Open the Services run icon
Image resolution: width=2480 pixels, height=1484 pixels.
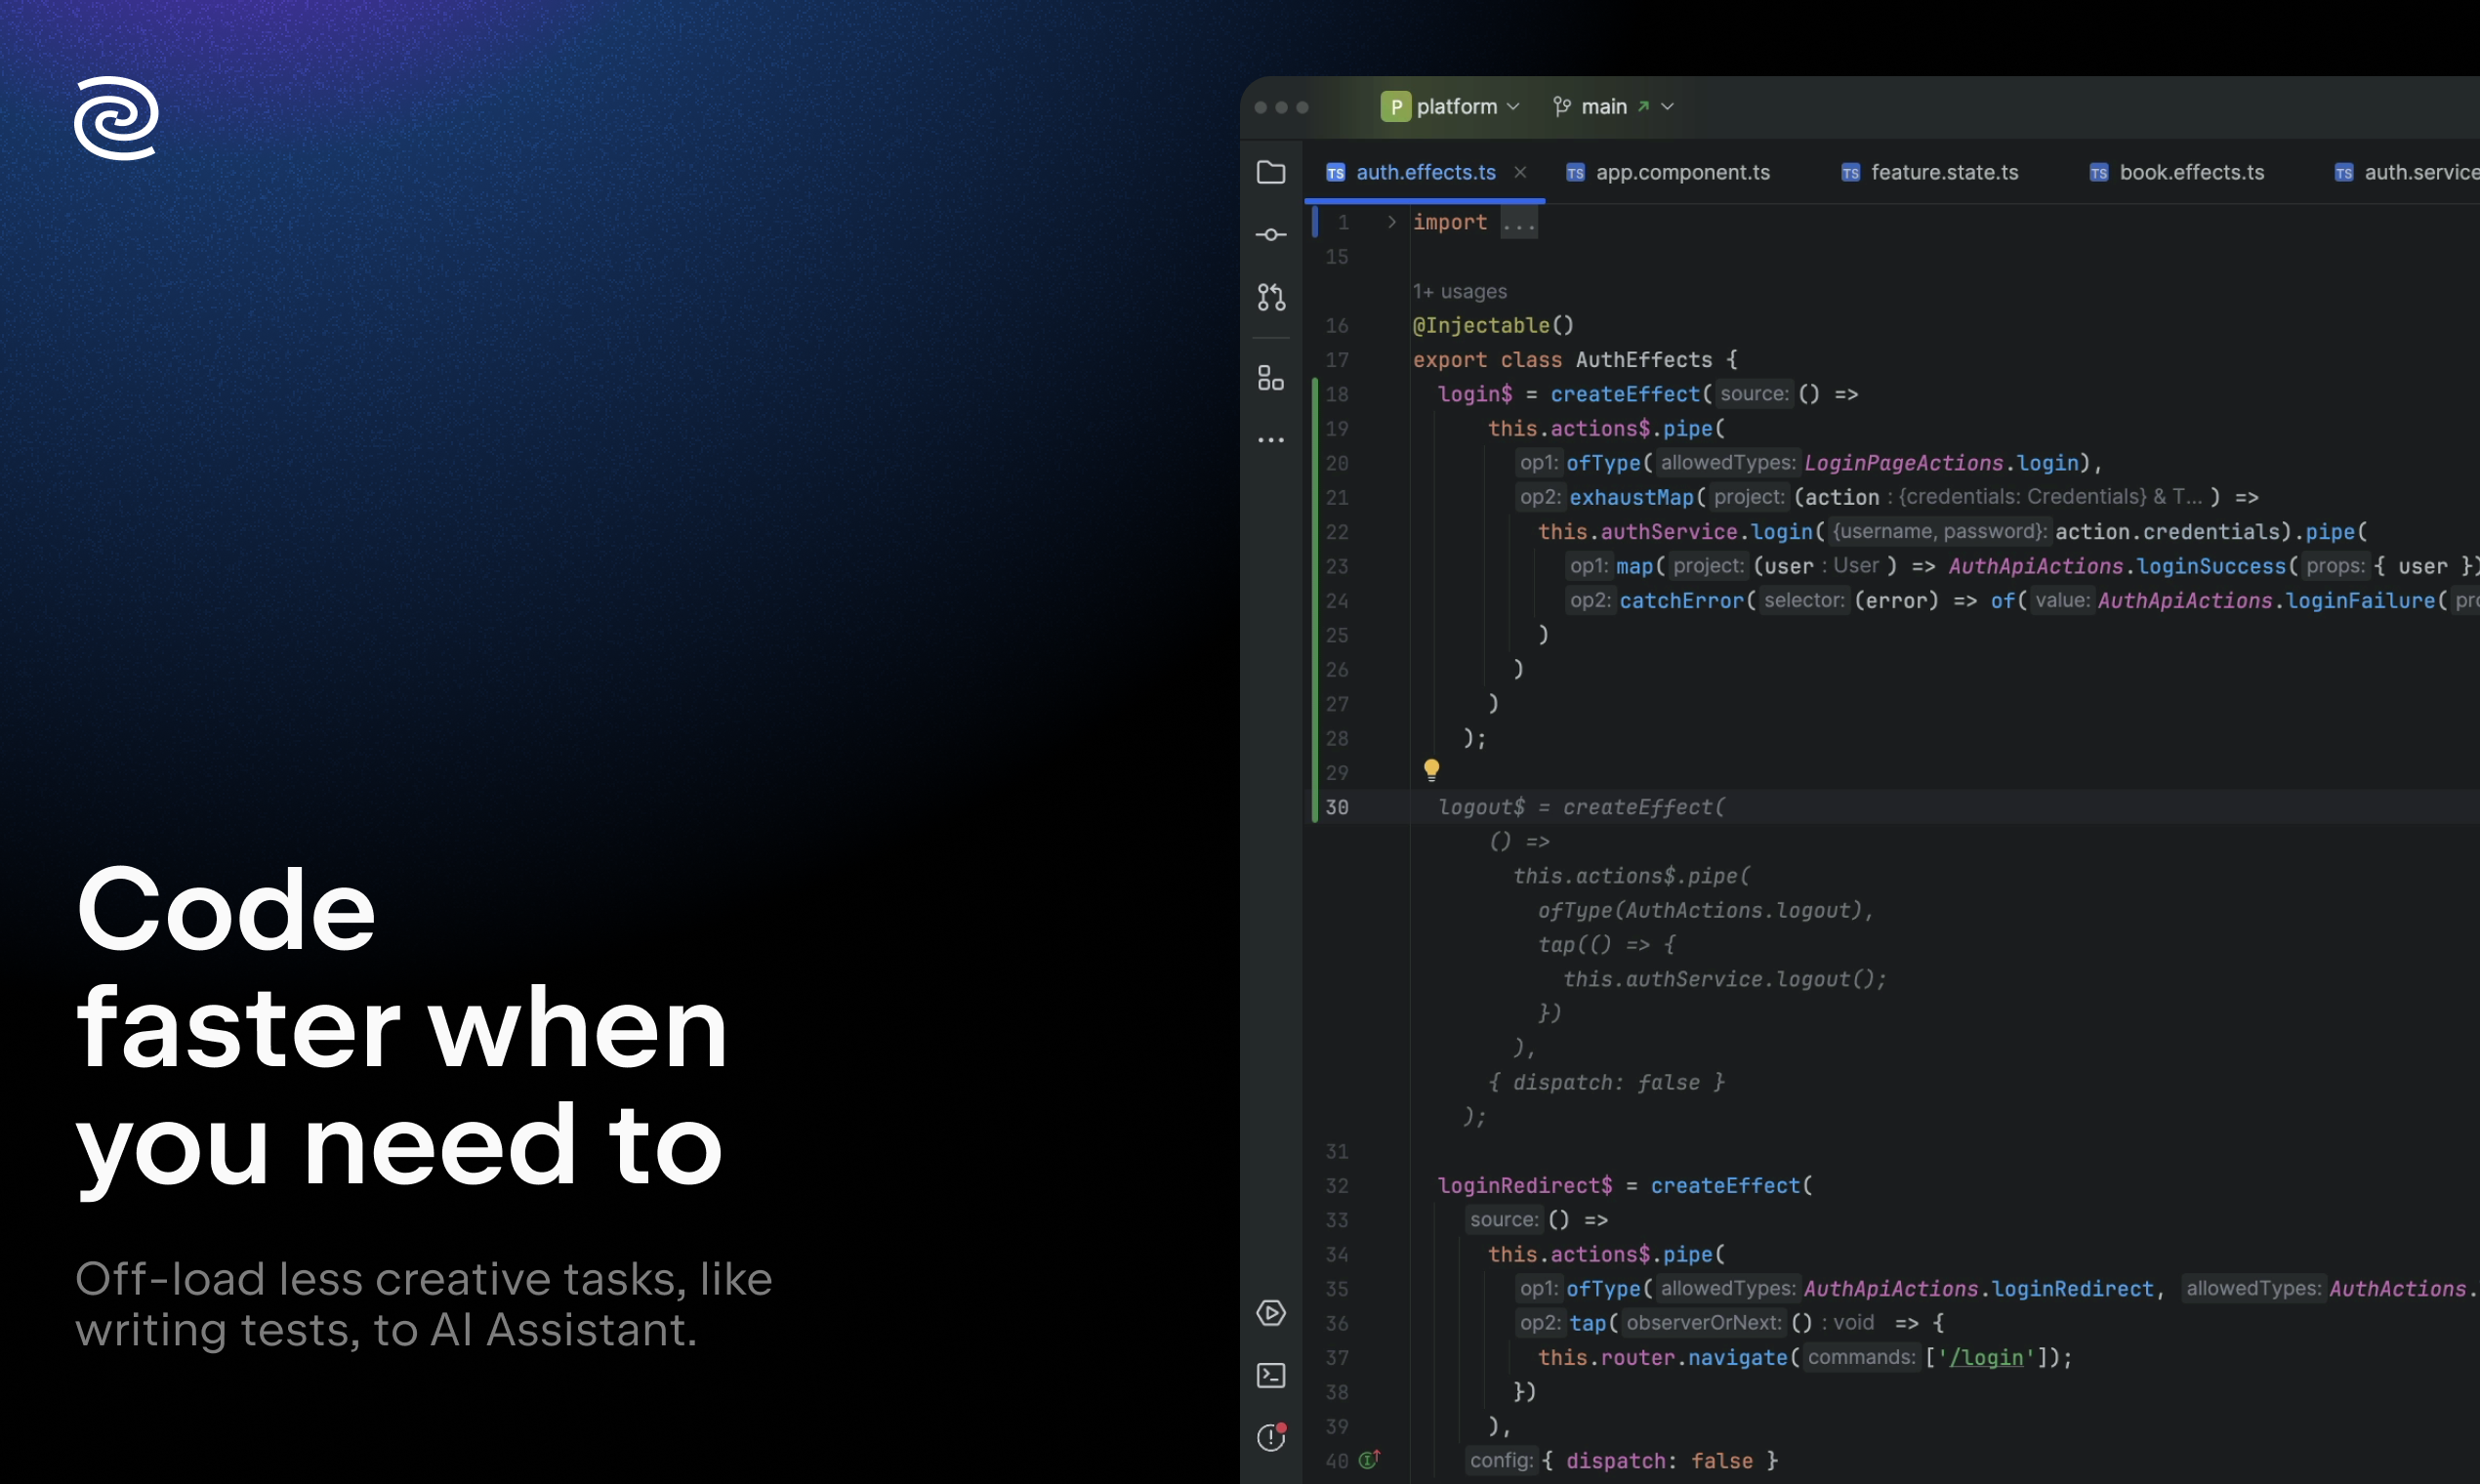(x=1271, y=1313)
